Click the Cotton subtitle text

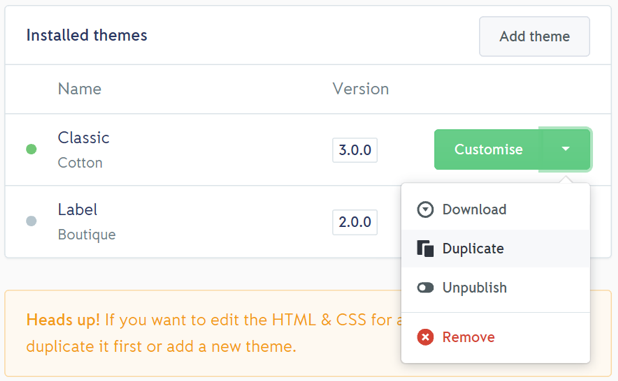80,163
